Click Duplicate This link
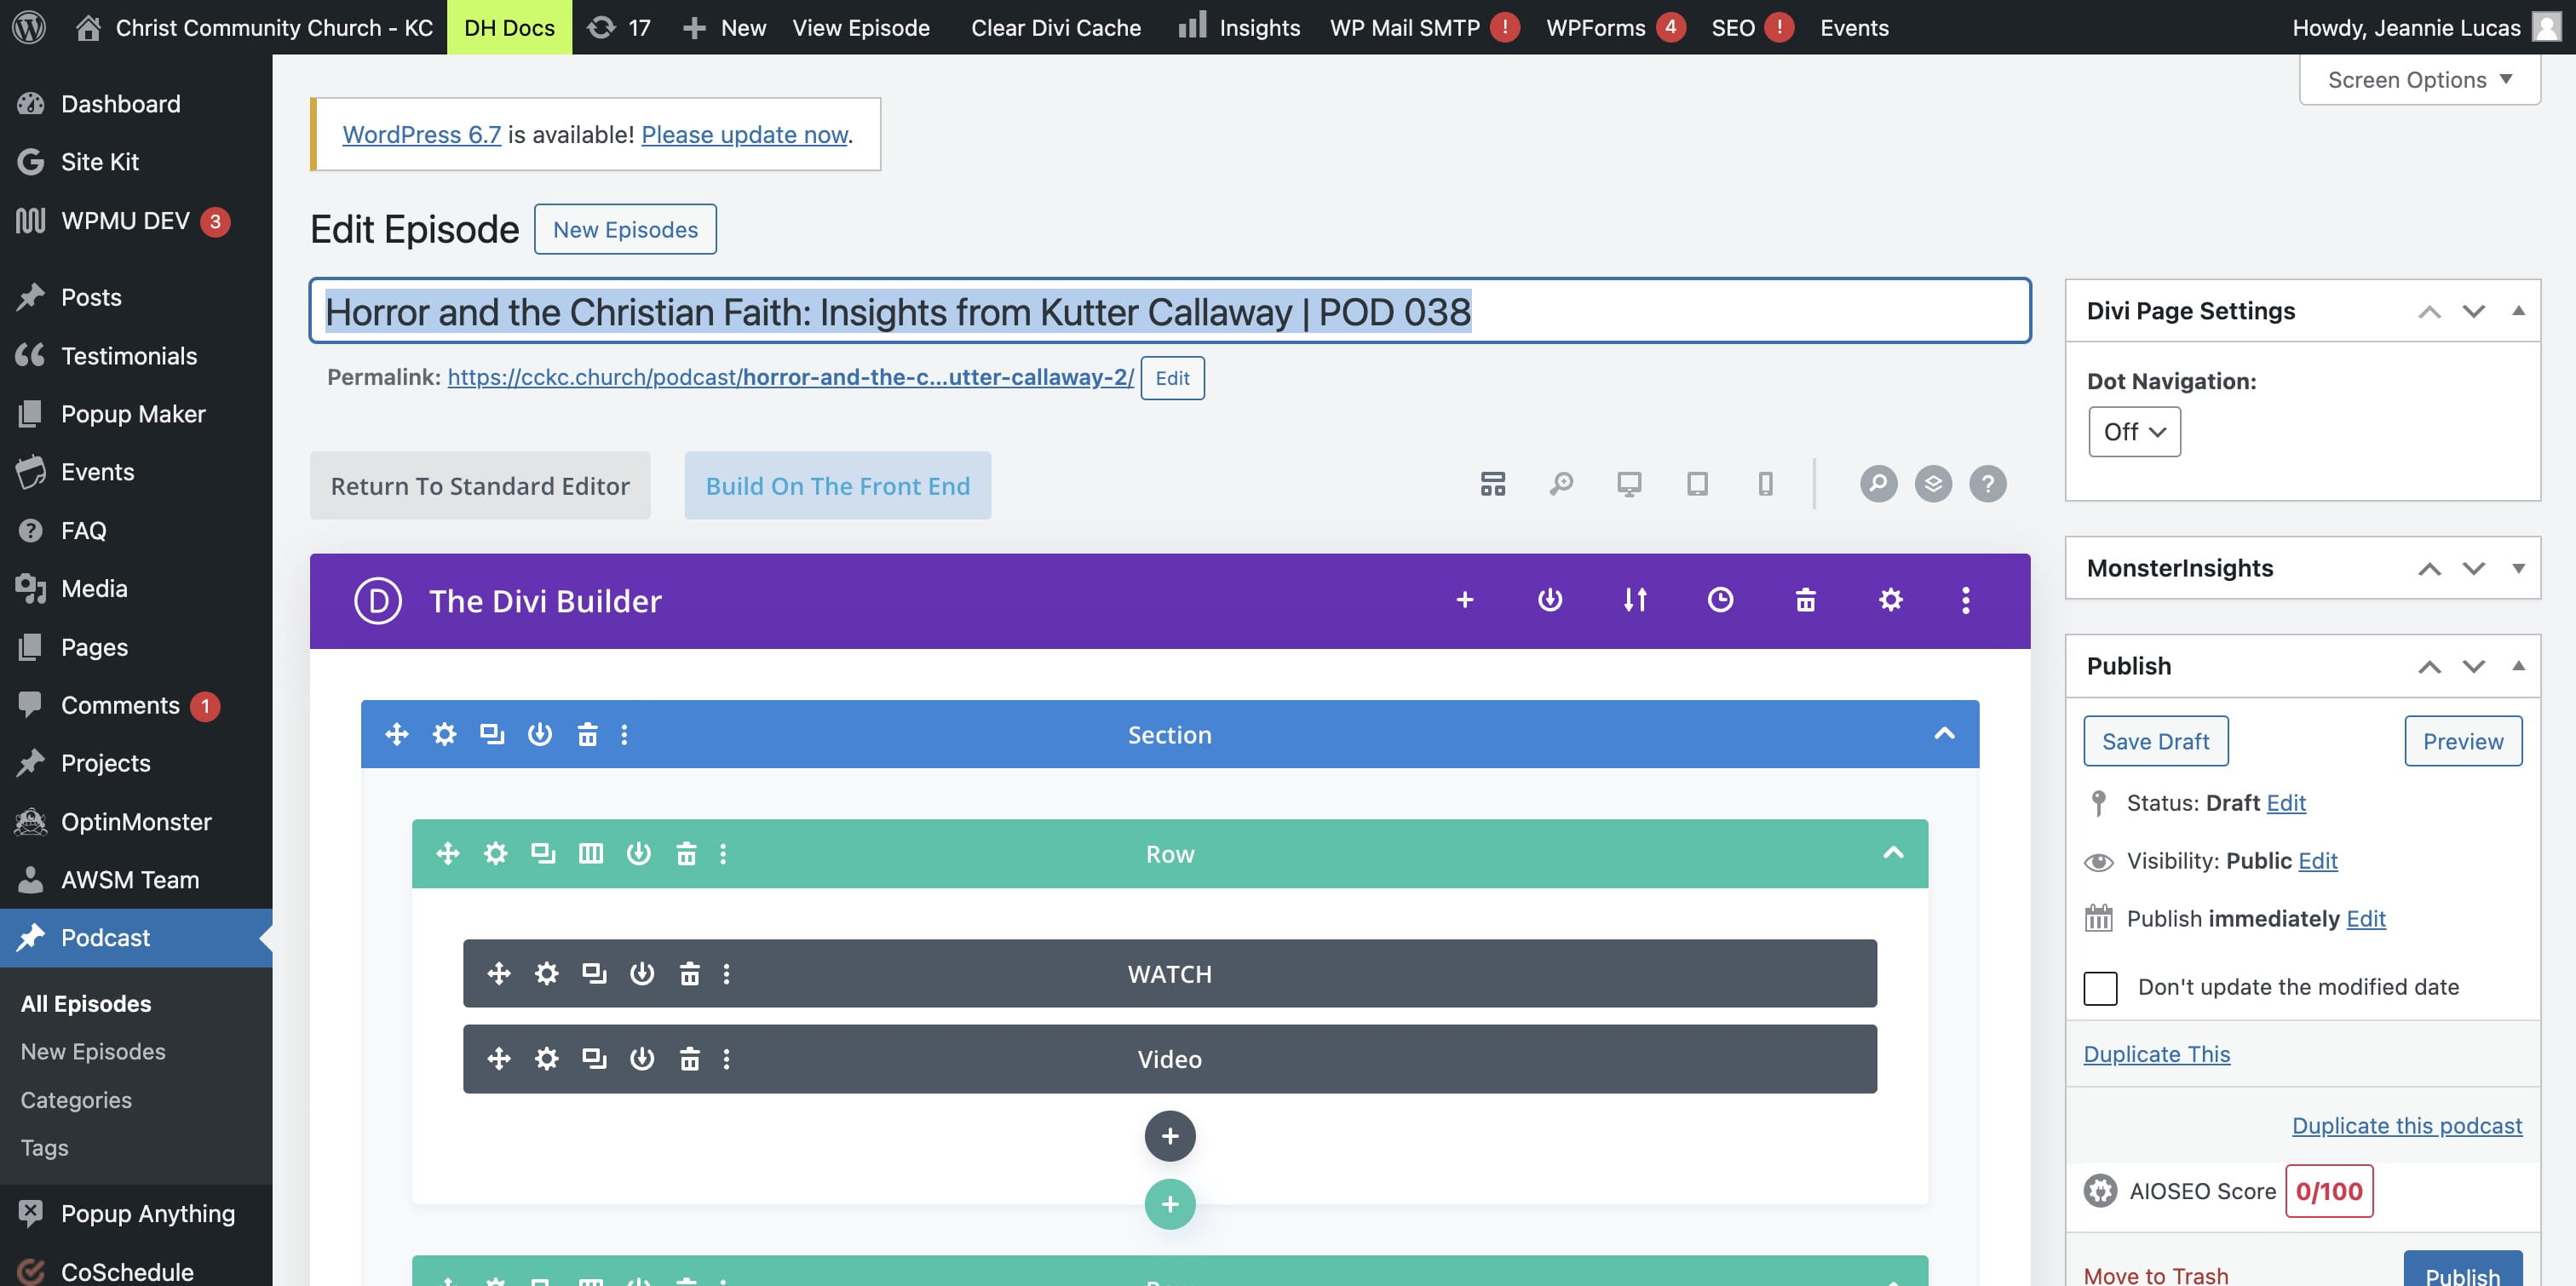Screen dimensions: 2576x1286 tap(2156, 1054)
